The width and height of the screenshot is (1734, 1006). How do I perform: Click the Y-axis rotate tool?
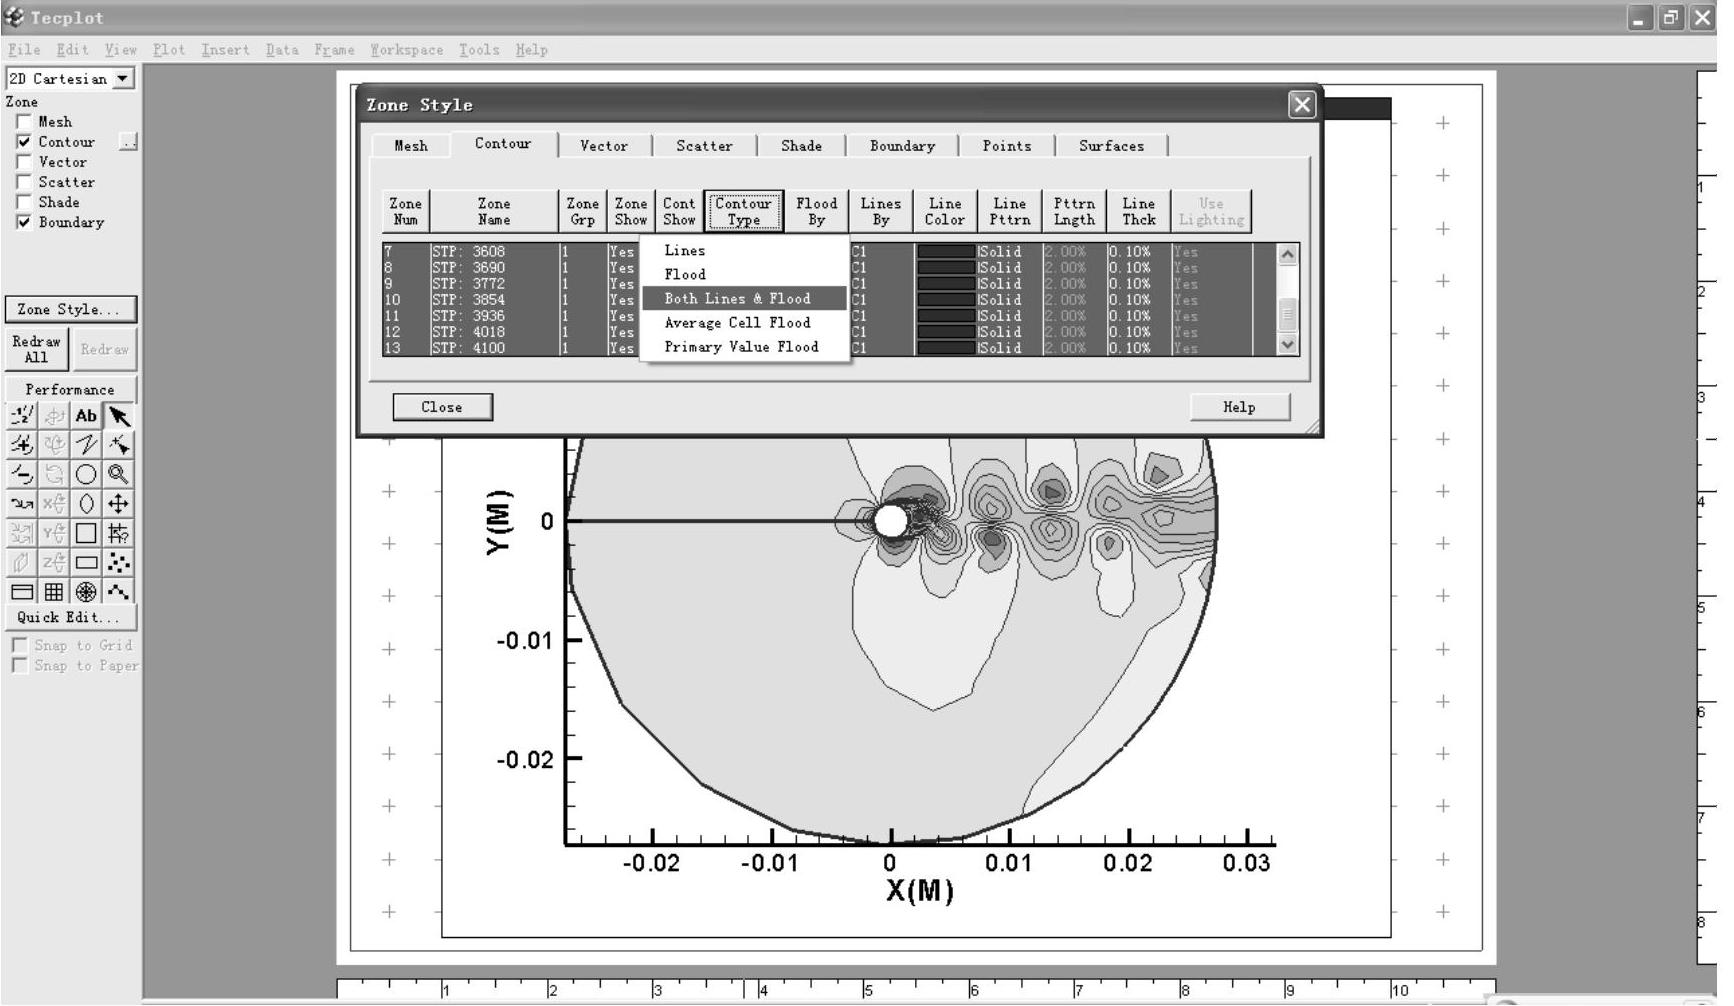point(54,533)
